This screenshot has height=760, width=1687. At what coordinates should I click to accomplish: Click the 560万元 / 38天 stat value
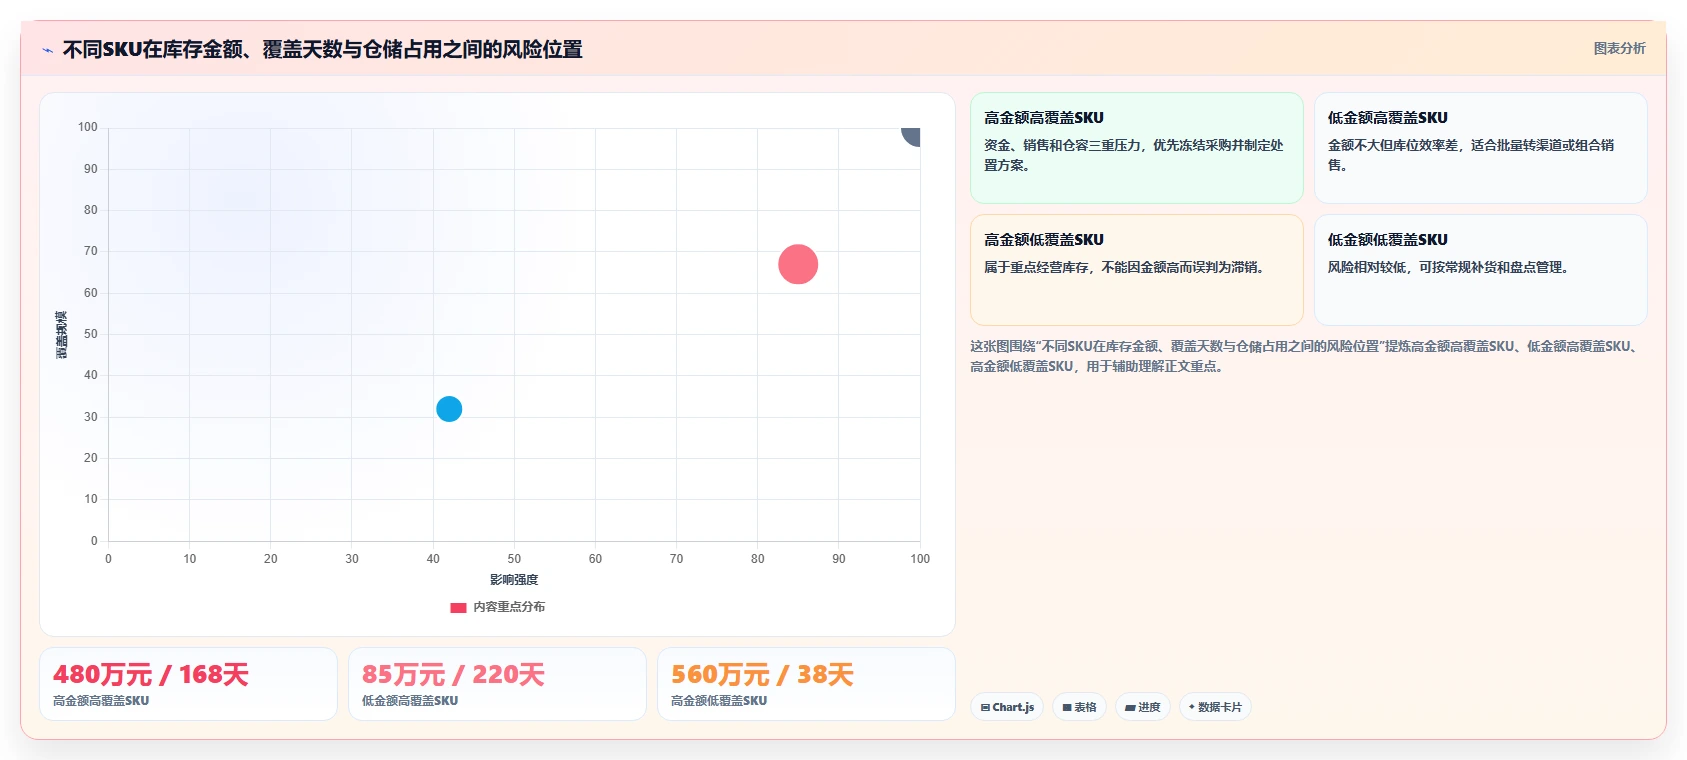point(762,675)
